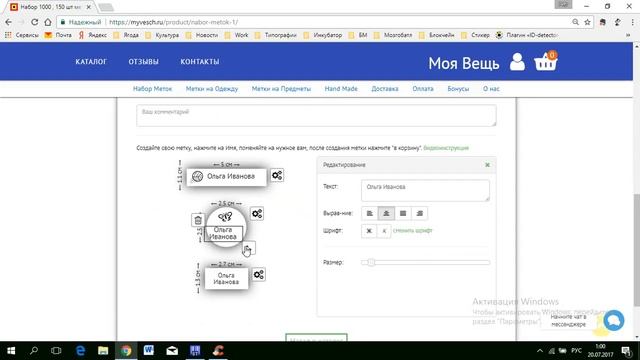Expand the Стикер bookmarks folder

pos(475,35)
